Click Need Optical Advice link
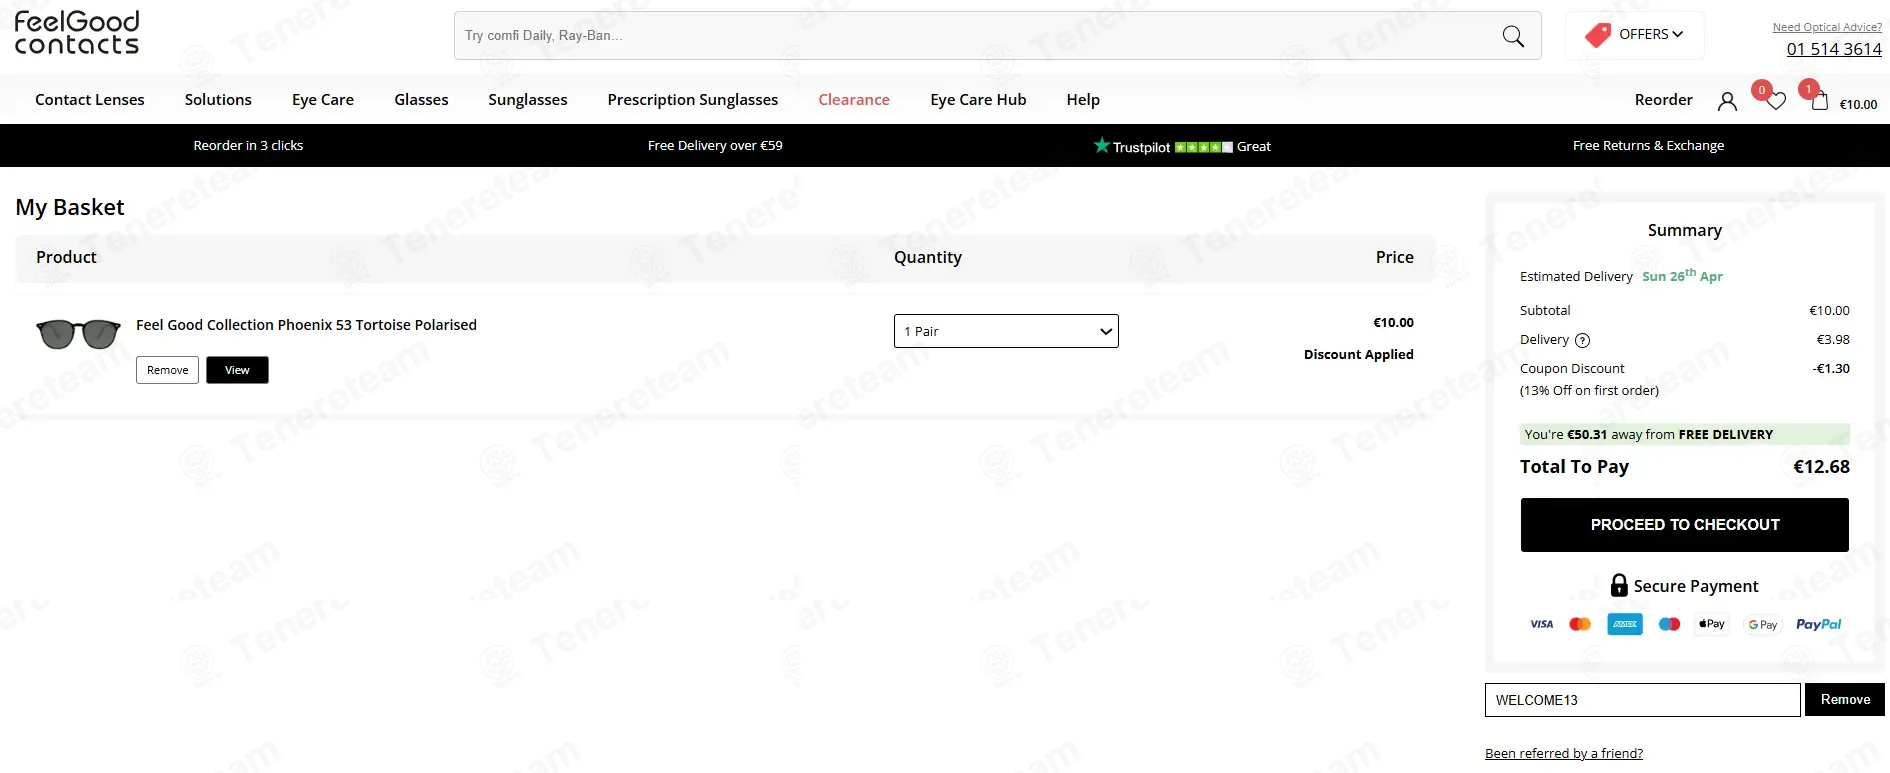 coord(1827,27)
